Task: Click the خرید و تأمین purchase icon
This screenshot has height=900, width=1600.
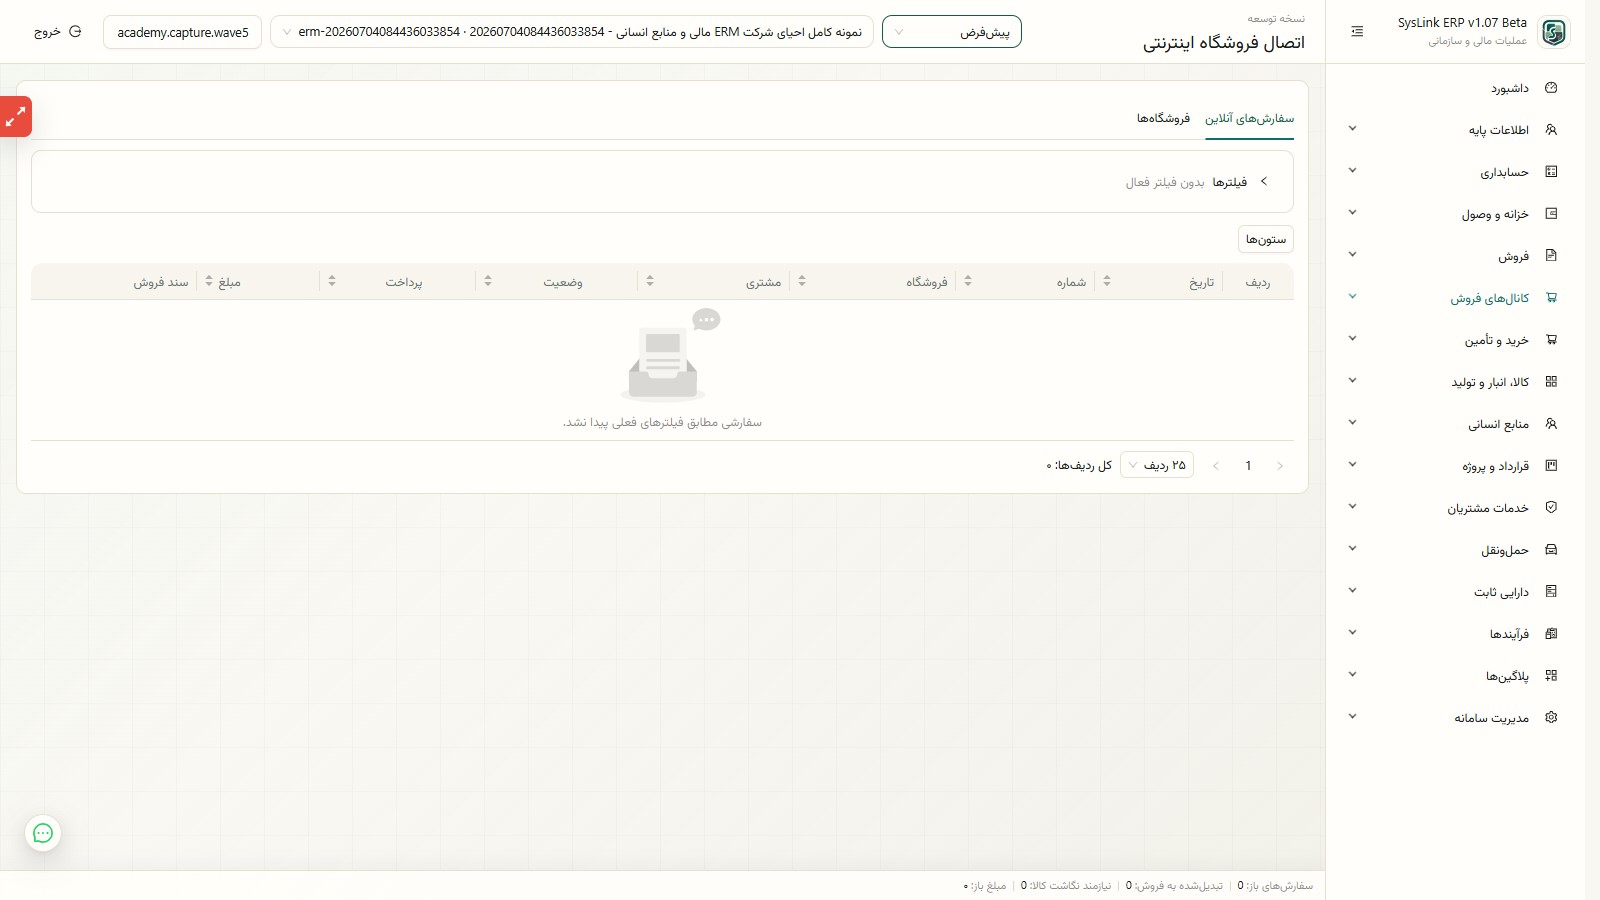Action: click(x=1551, y=340)
